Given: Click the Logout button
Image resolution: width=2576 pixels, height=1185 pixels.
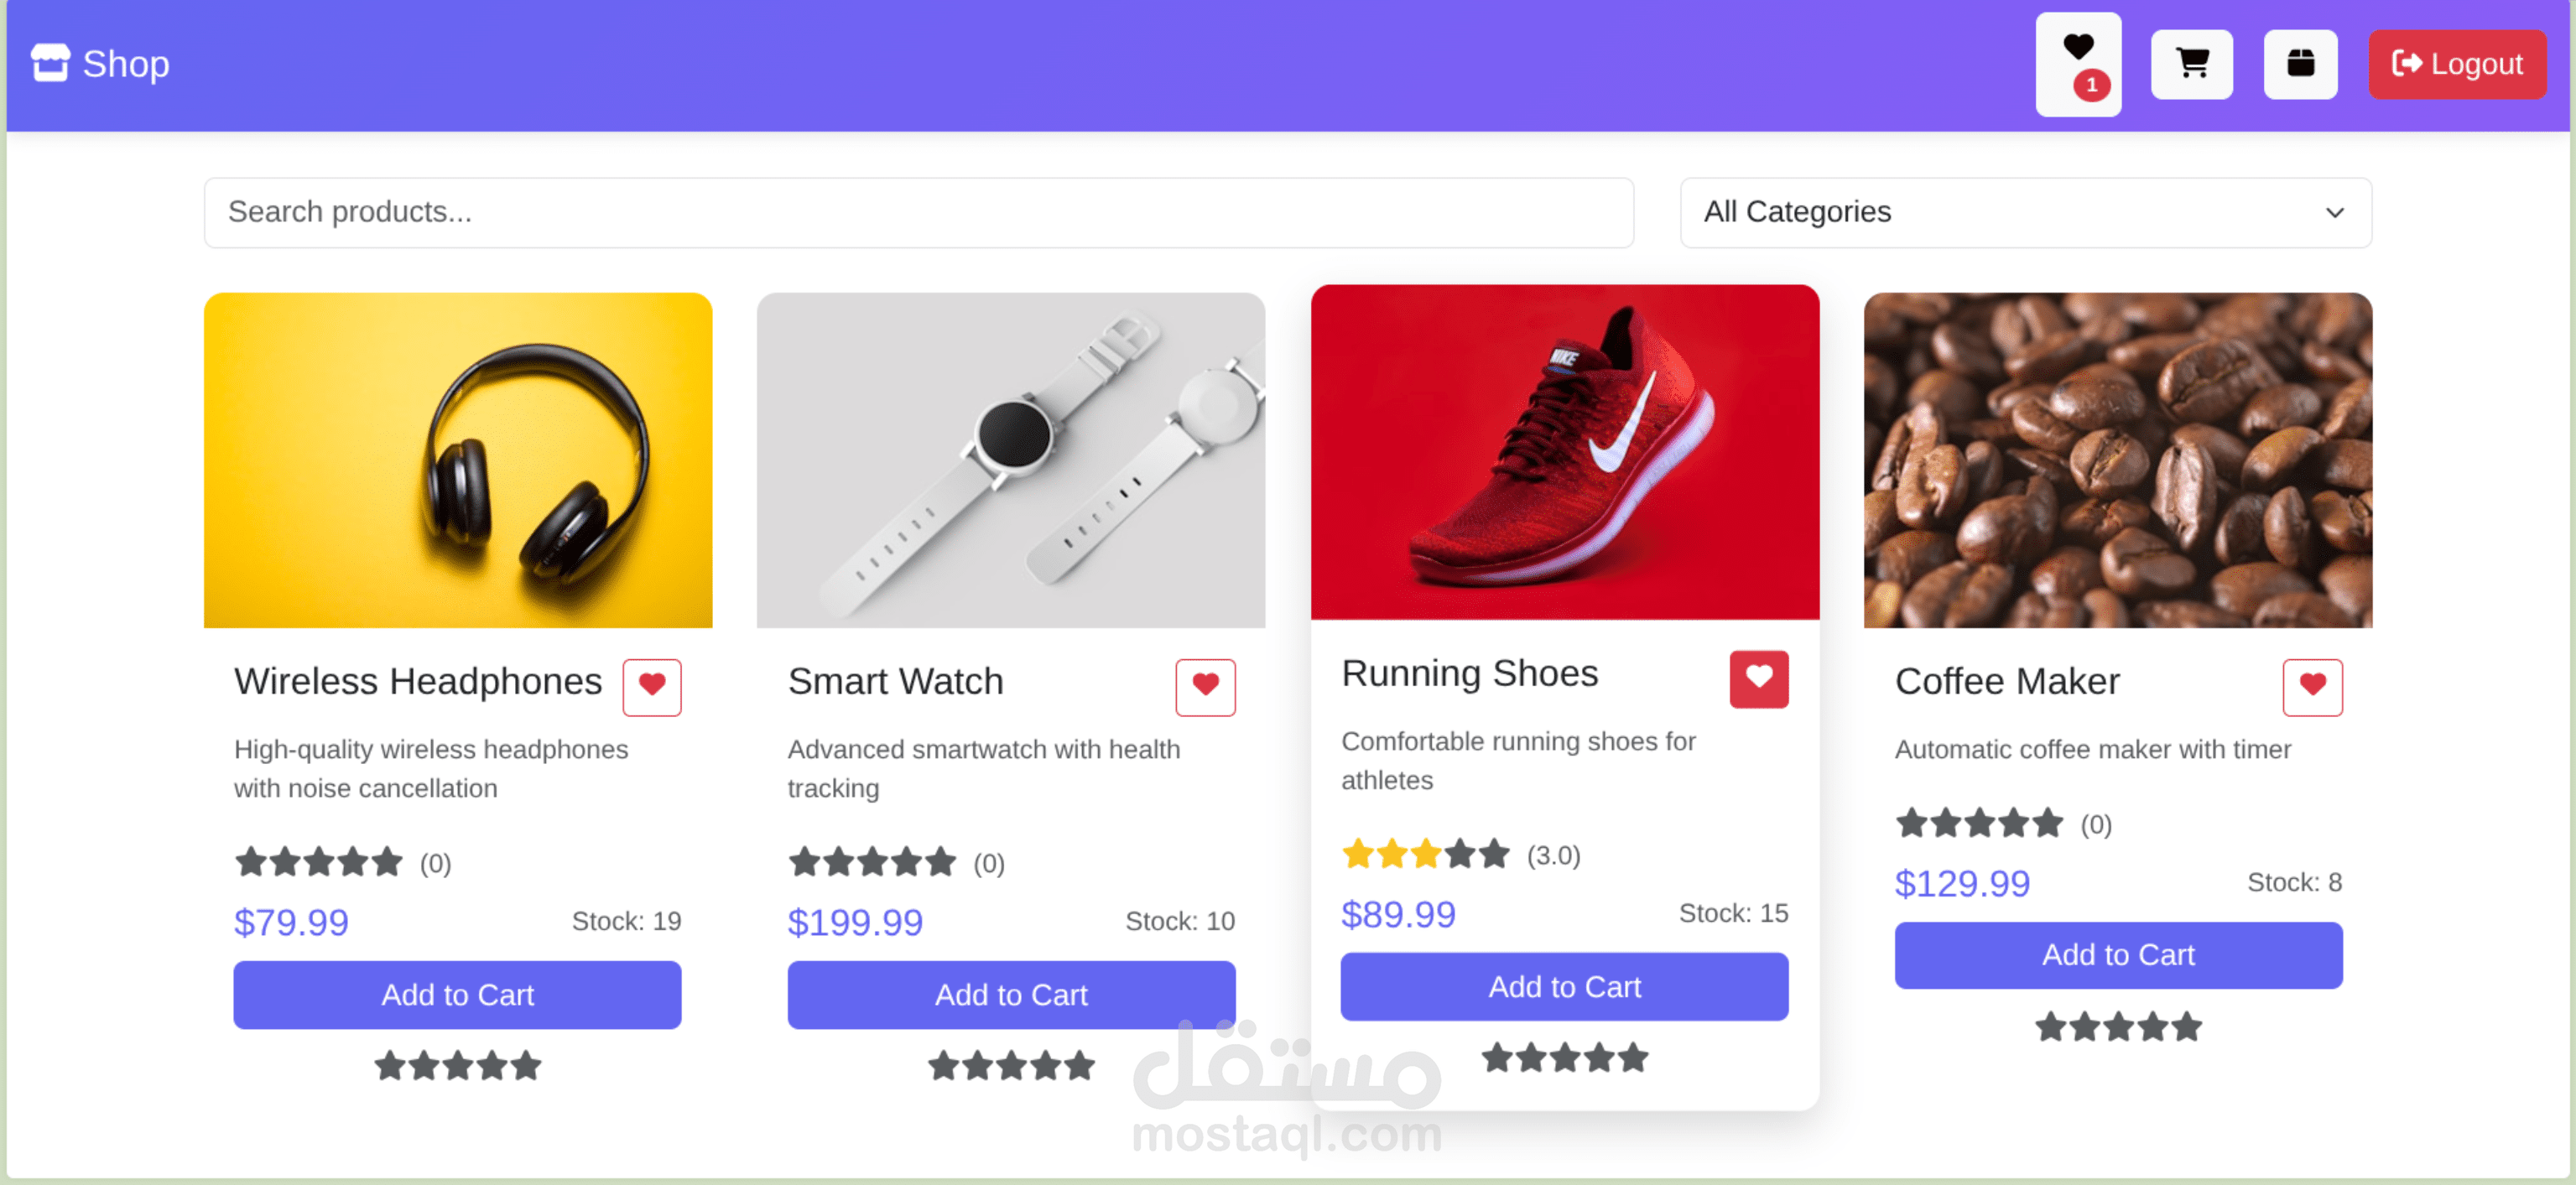Looking at the screenshot, I should point(2457,64).
